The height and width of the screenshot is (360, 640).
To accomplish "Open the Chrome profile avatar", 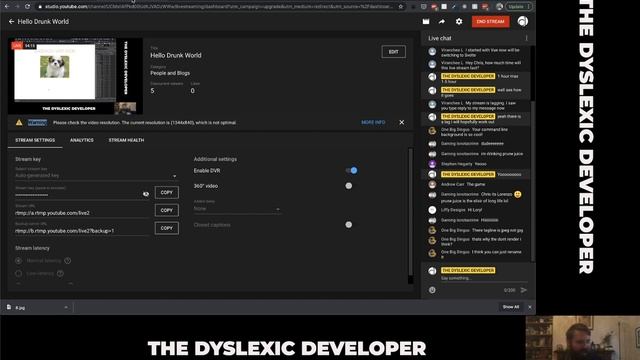I will point(499,7).
